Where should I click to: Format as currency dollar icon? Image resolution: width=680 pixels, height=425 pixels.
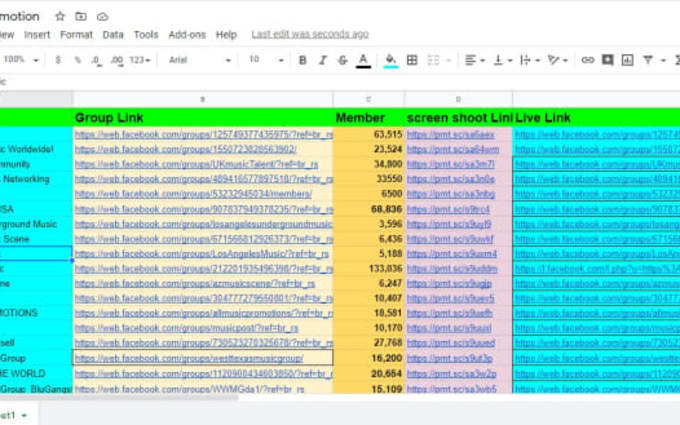tap(58, 60)
